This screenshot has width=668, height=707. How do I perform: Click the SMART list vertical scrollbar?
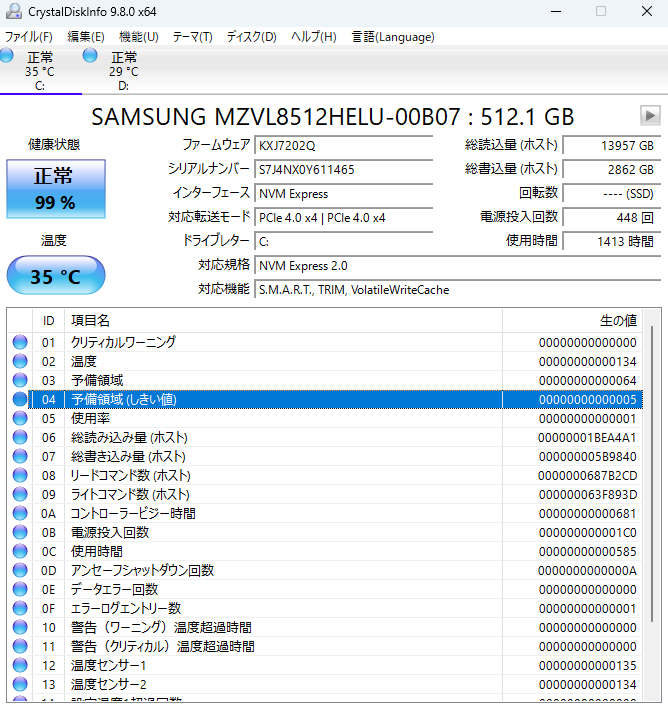[x=652, y=473]
